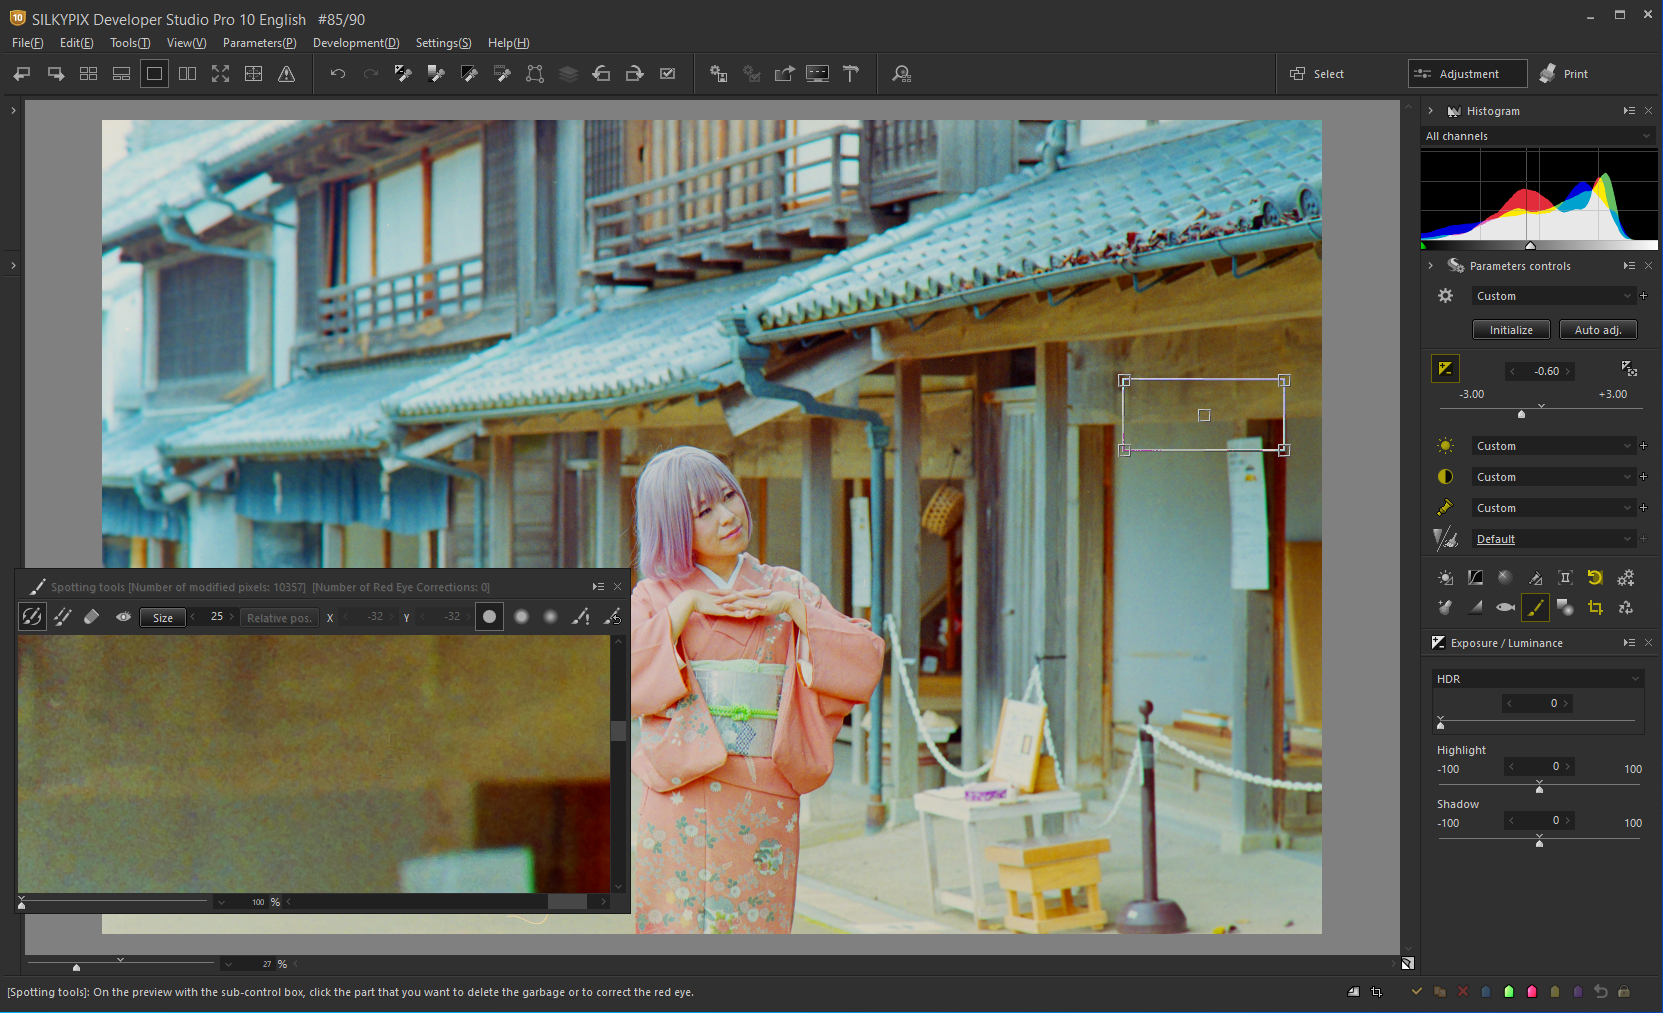Open white balance Custom dropdown beside sun

(1553, 446)
